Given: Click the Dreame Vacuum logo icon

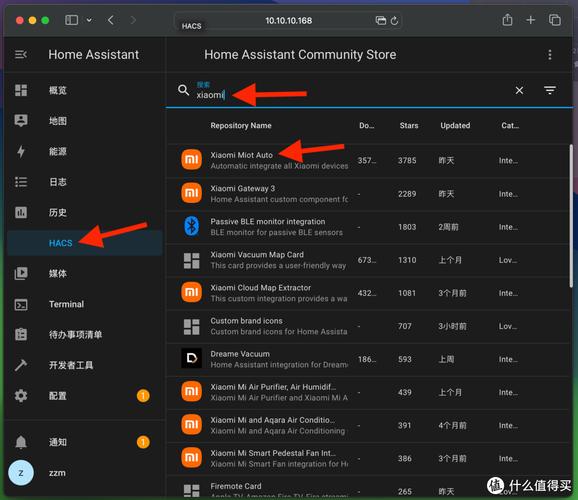Looking at the screenshot, I should pos(191,358).
